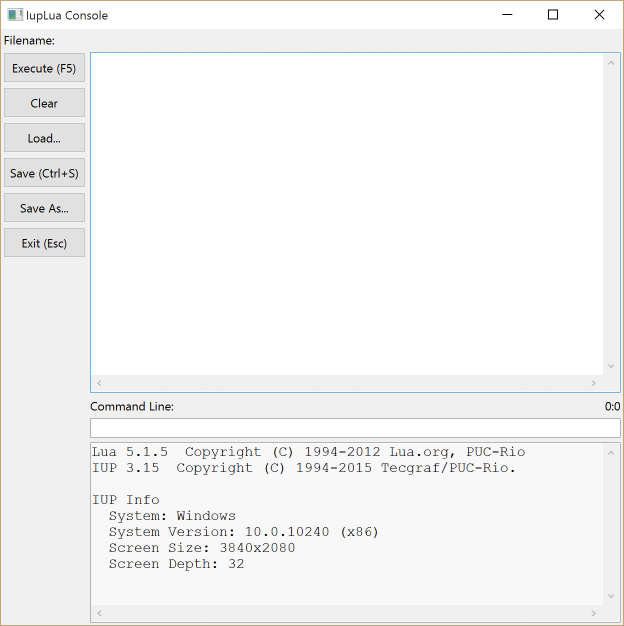624x626 pixels.
Task: Save the script using Save (Ctrl+S)
Action: click(x=44, y=173)
